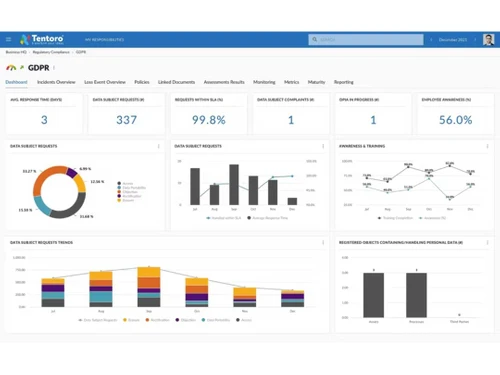Toggle Handled within SLA legend item

[224, 218]
